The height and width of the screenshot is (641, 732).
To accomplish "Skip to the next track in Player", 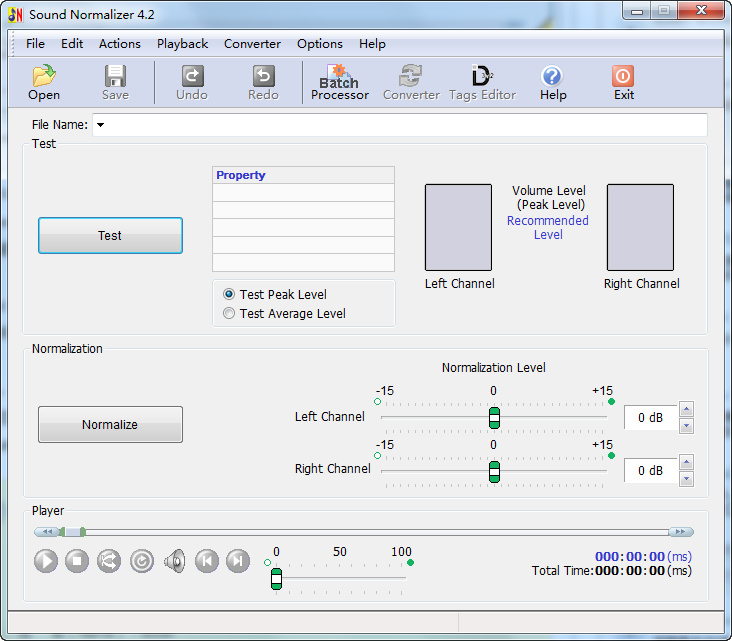I will tap(237, 561).
